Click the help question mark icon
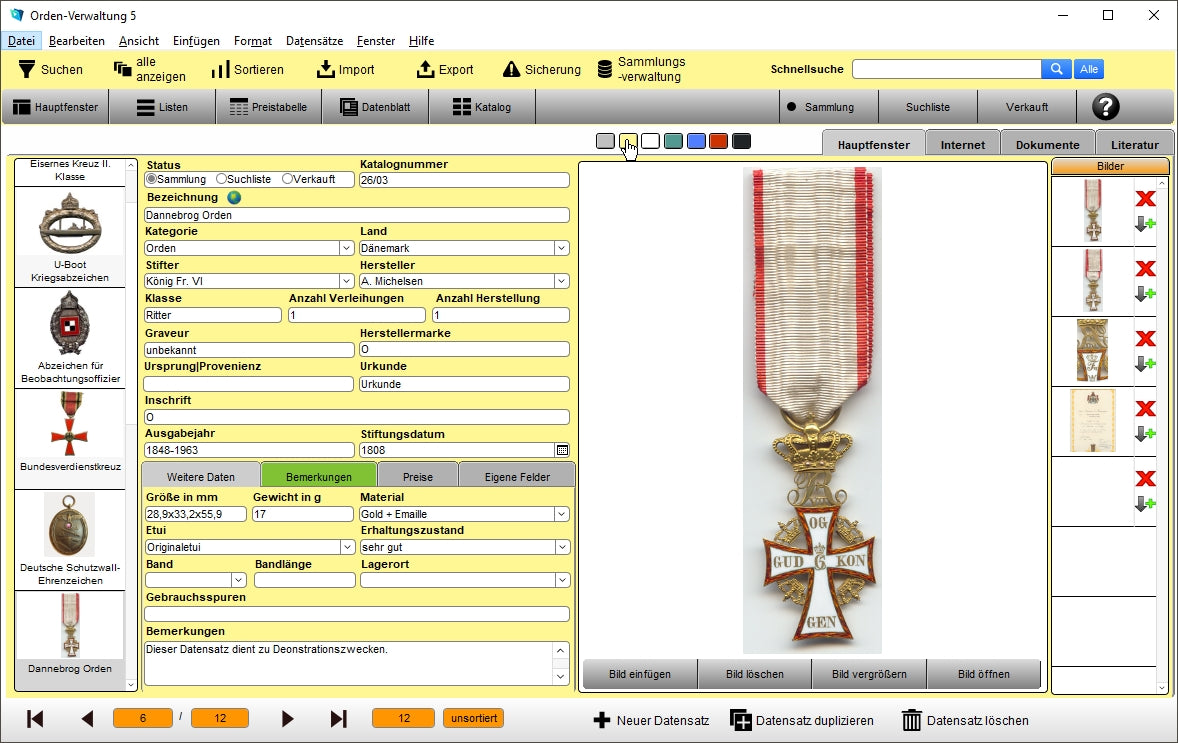The height and width of the screenshot is (743, 1178). 1105,107
